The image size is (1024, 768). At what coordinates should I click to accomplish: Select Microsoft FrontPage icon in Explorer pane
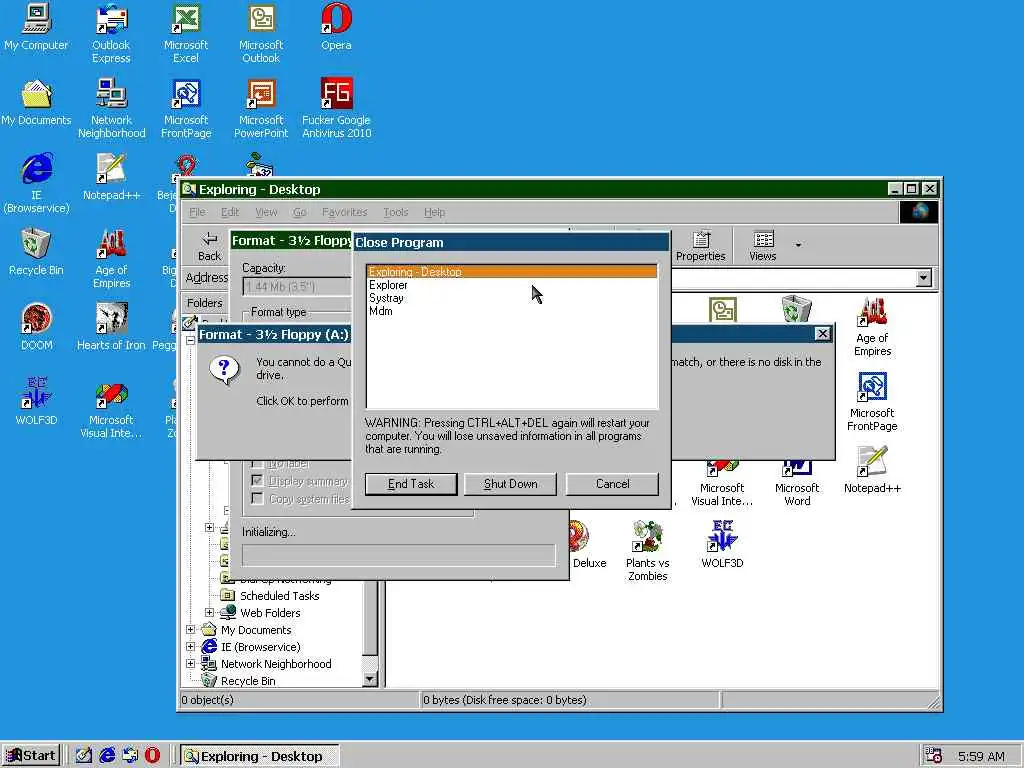[x=872, y=401]
